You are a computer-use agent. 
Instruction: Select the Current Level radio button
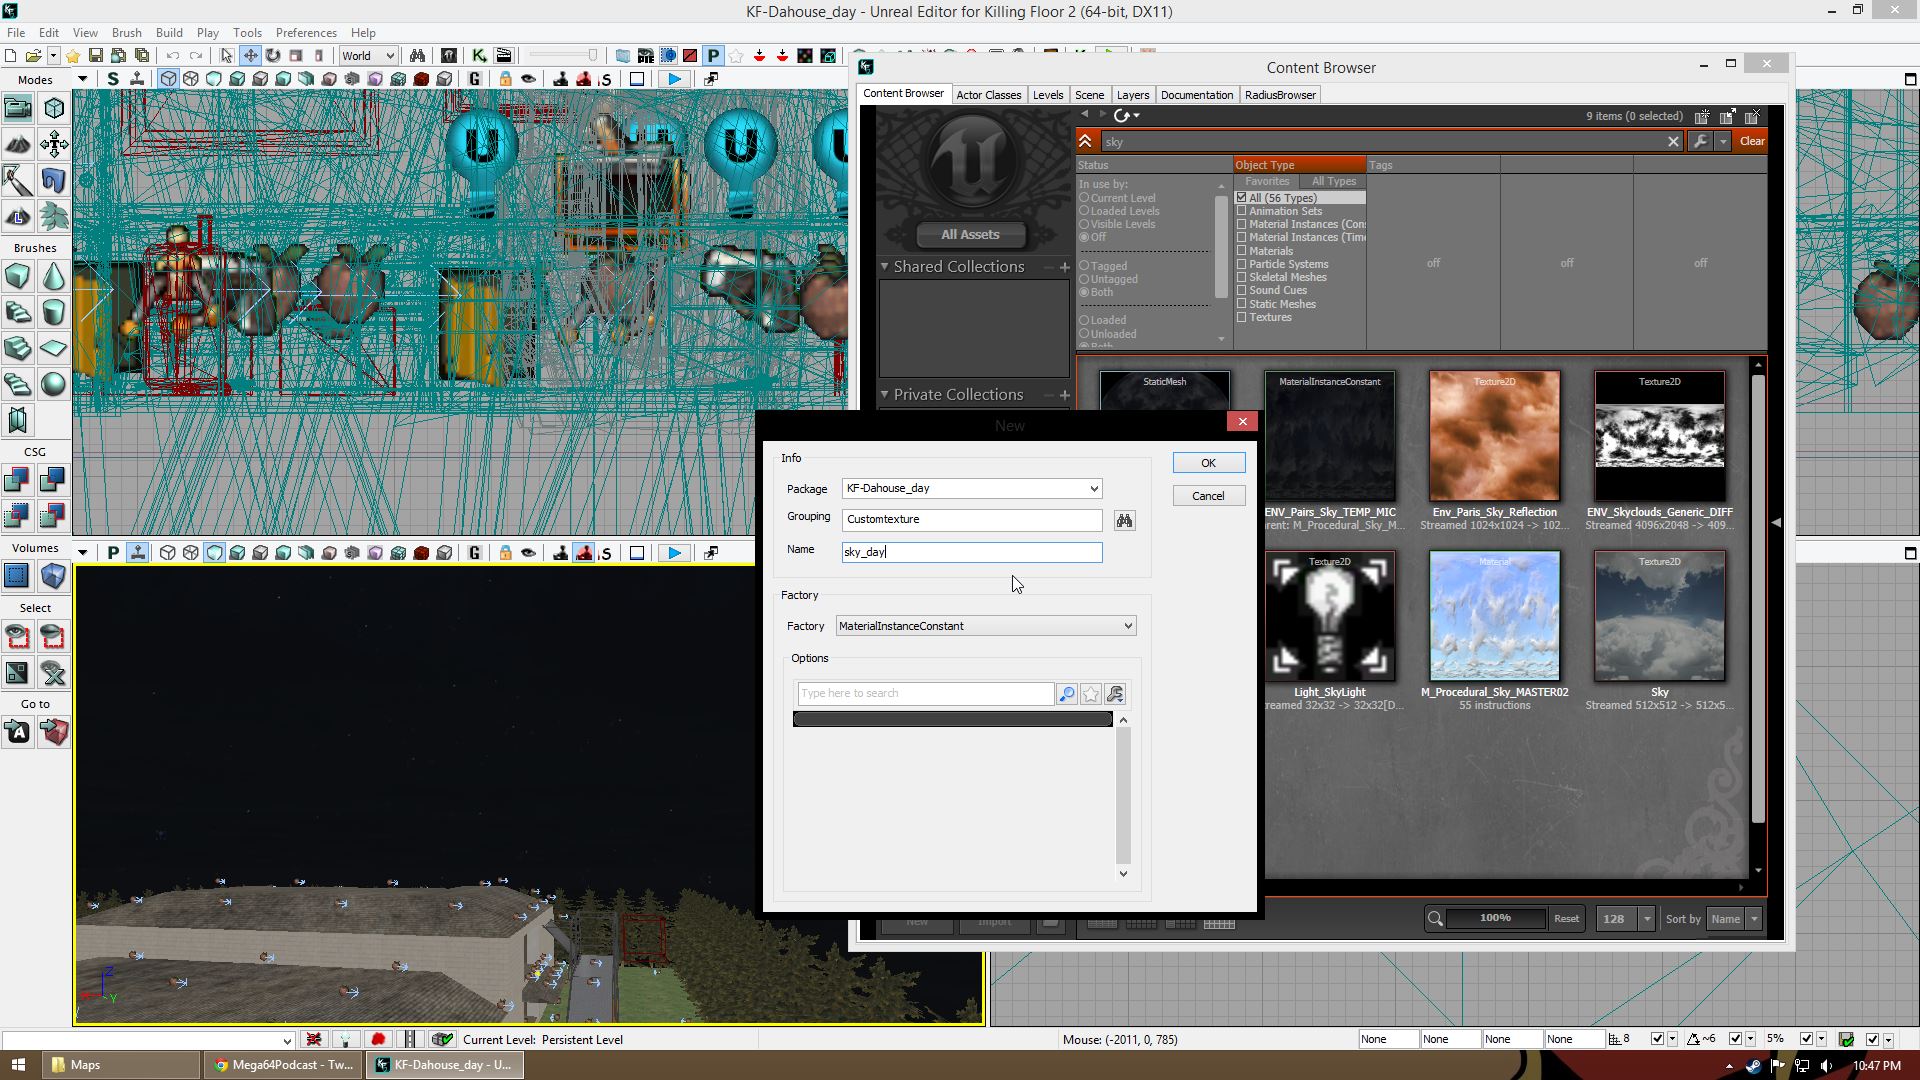(x=1084, y=198)
